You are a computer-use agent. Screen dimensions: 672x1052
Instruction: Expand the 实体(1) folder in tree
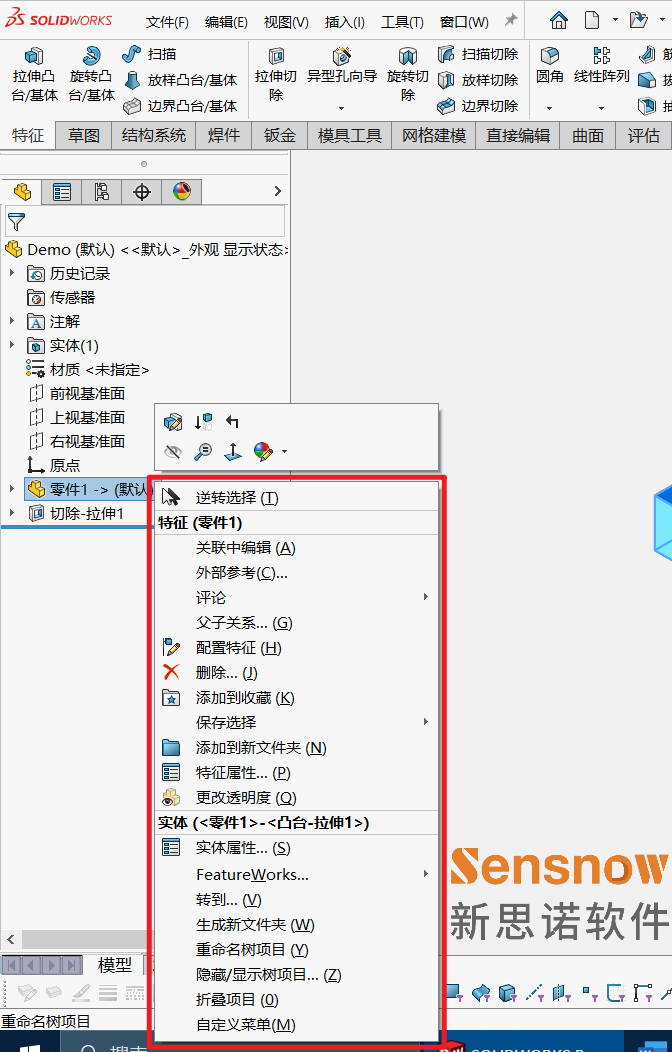click(12, 345)
